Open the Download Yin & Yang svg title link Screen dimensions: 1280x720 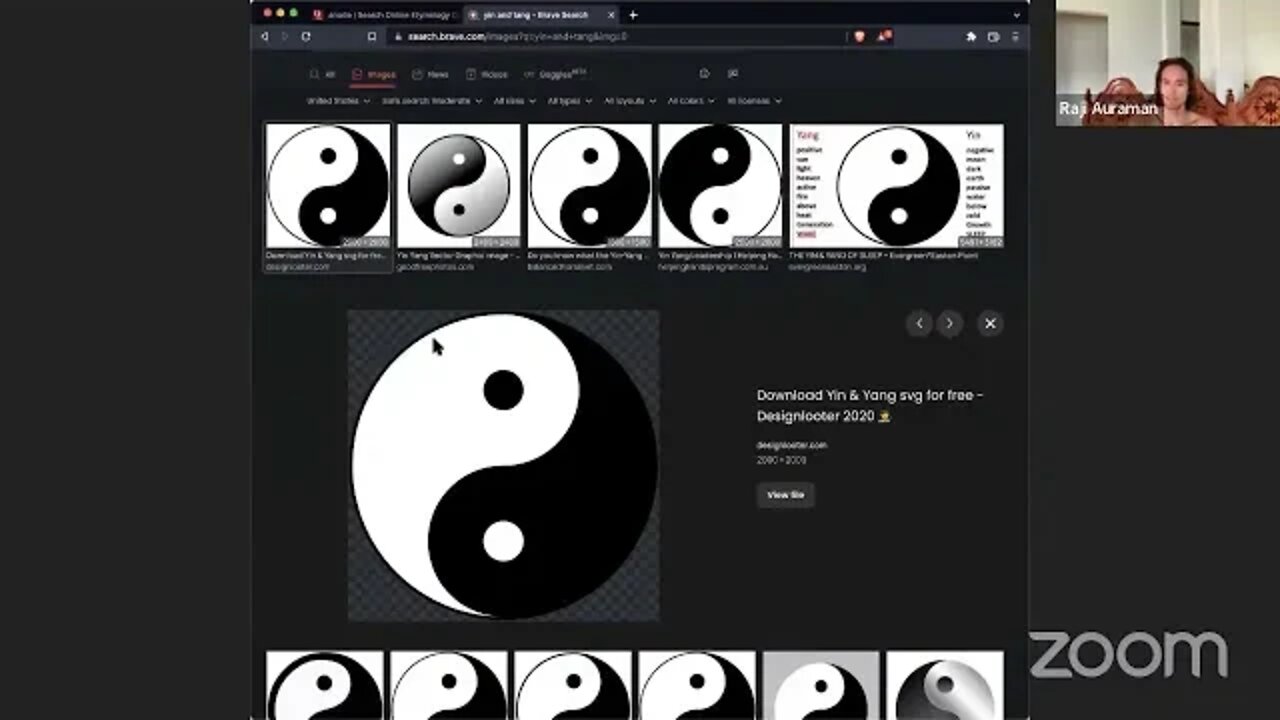coord(870,405)
